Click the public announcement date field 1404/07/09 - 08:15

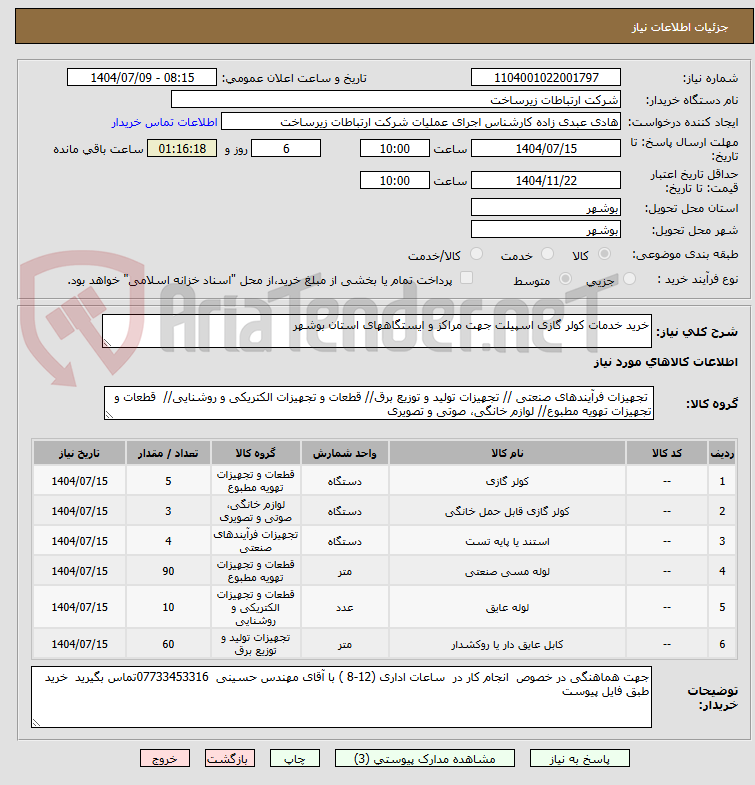(x=142, y=78)
